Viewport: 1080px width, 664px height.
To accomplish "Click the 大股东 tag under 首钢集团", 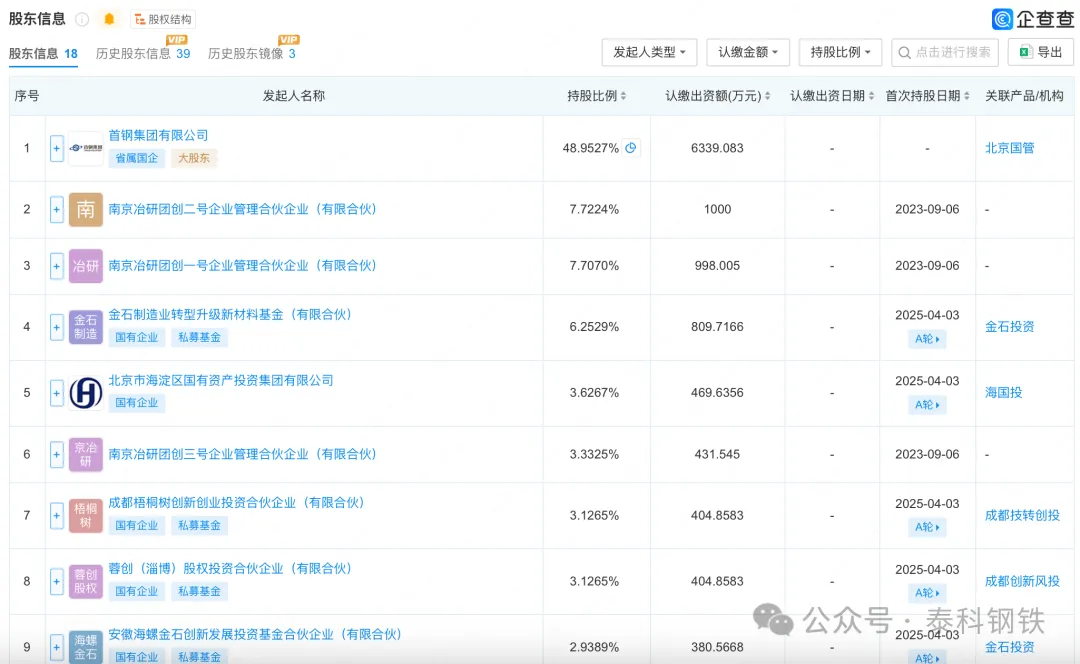I will click(x=194, y=158).
